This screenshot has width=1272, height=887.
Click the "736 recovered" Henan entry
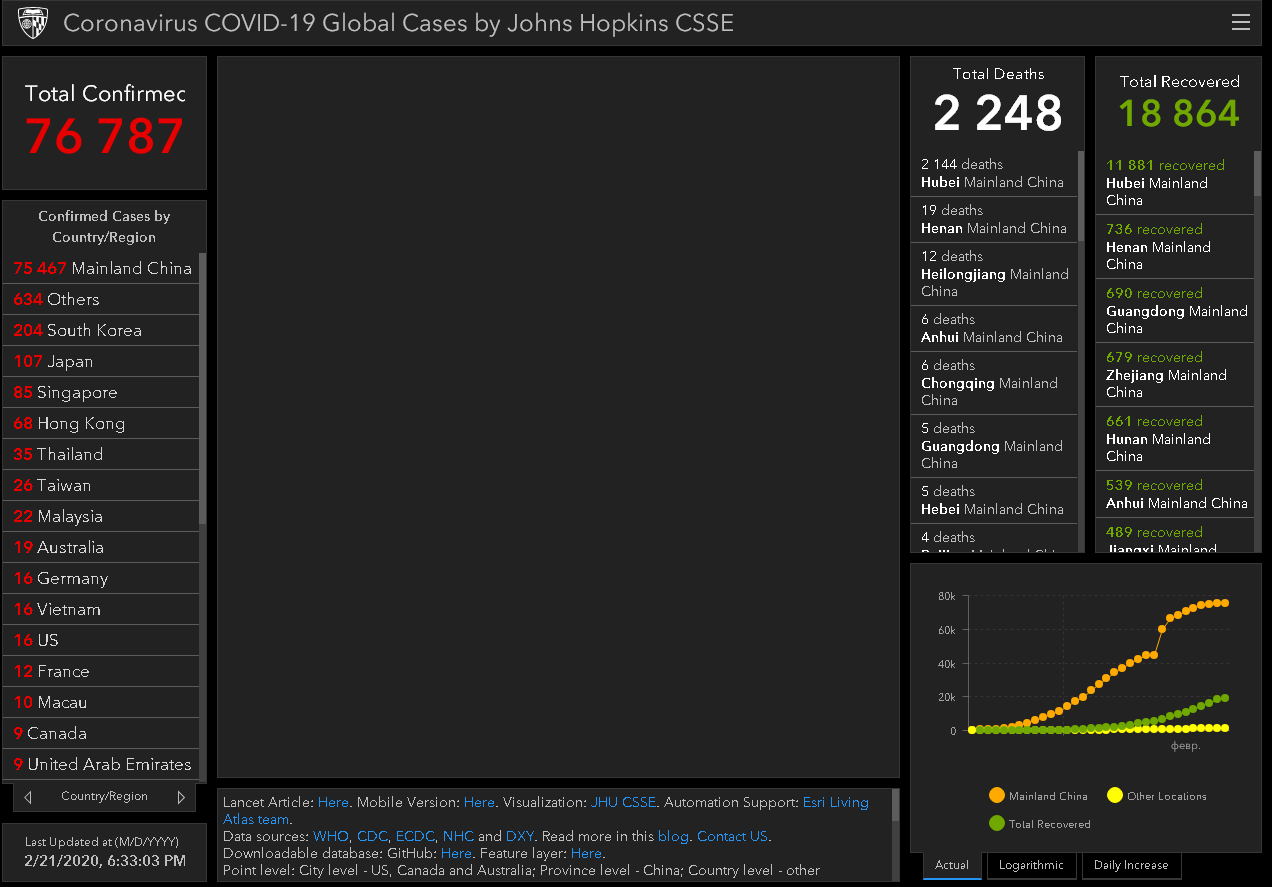click(1175, 247)
